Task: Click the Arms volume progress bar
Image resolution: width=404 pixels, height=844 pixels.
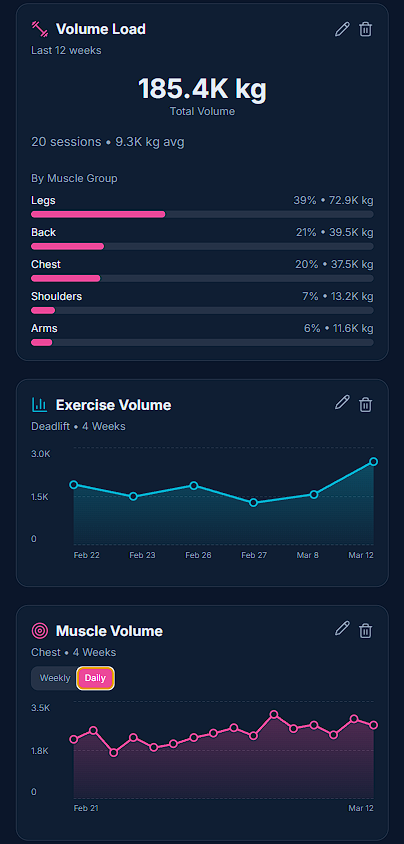Action: click(202, 342)
